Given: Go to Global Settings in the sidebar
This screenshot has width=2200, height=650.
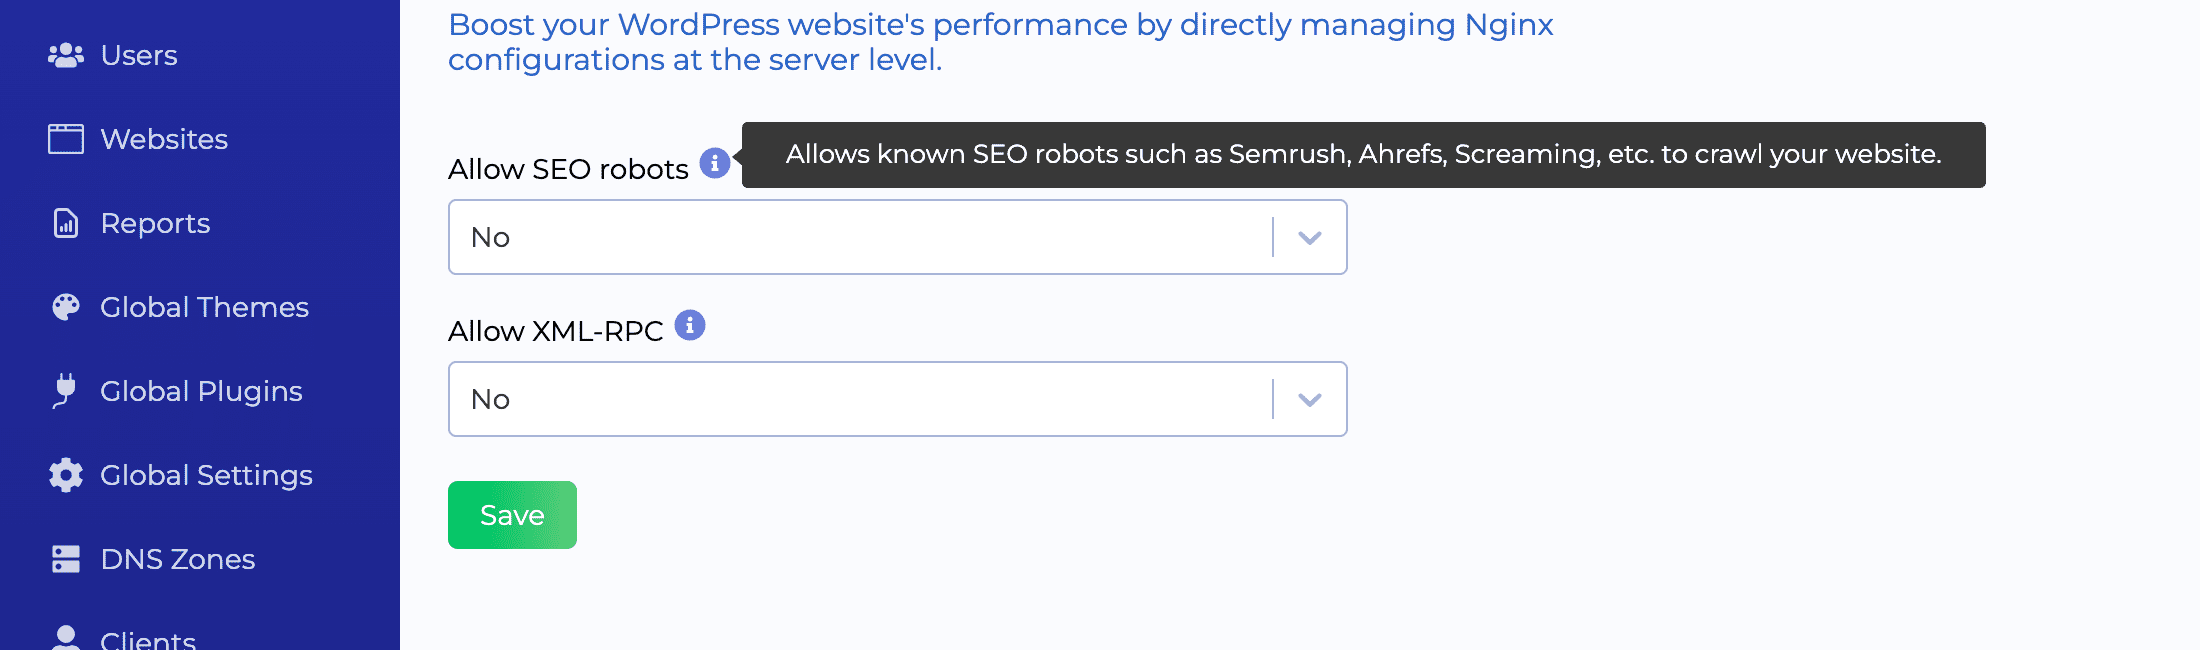Looking at the screenshot, I should coord(206,475).
